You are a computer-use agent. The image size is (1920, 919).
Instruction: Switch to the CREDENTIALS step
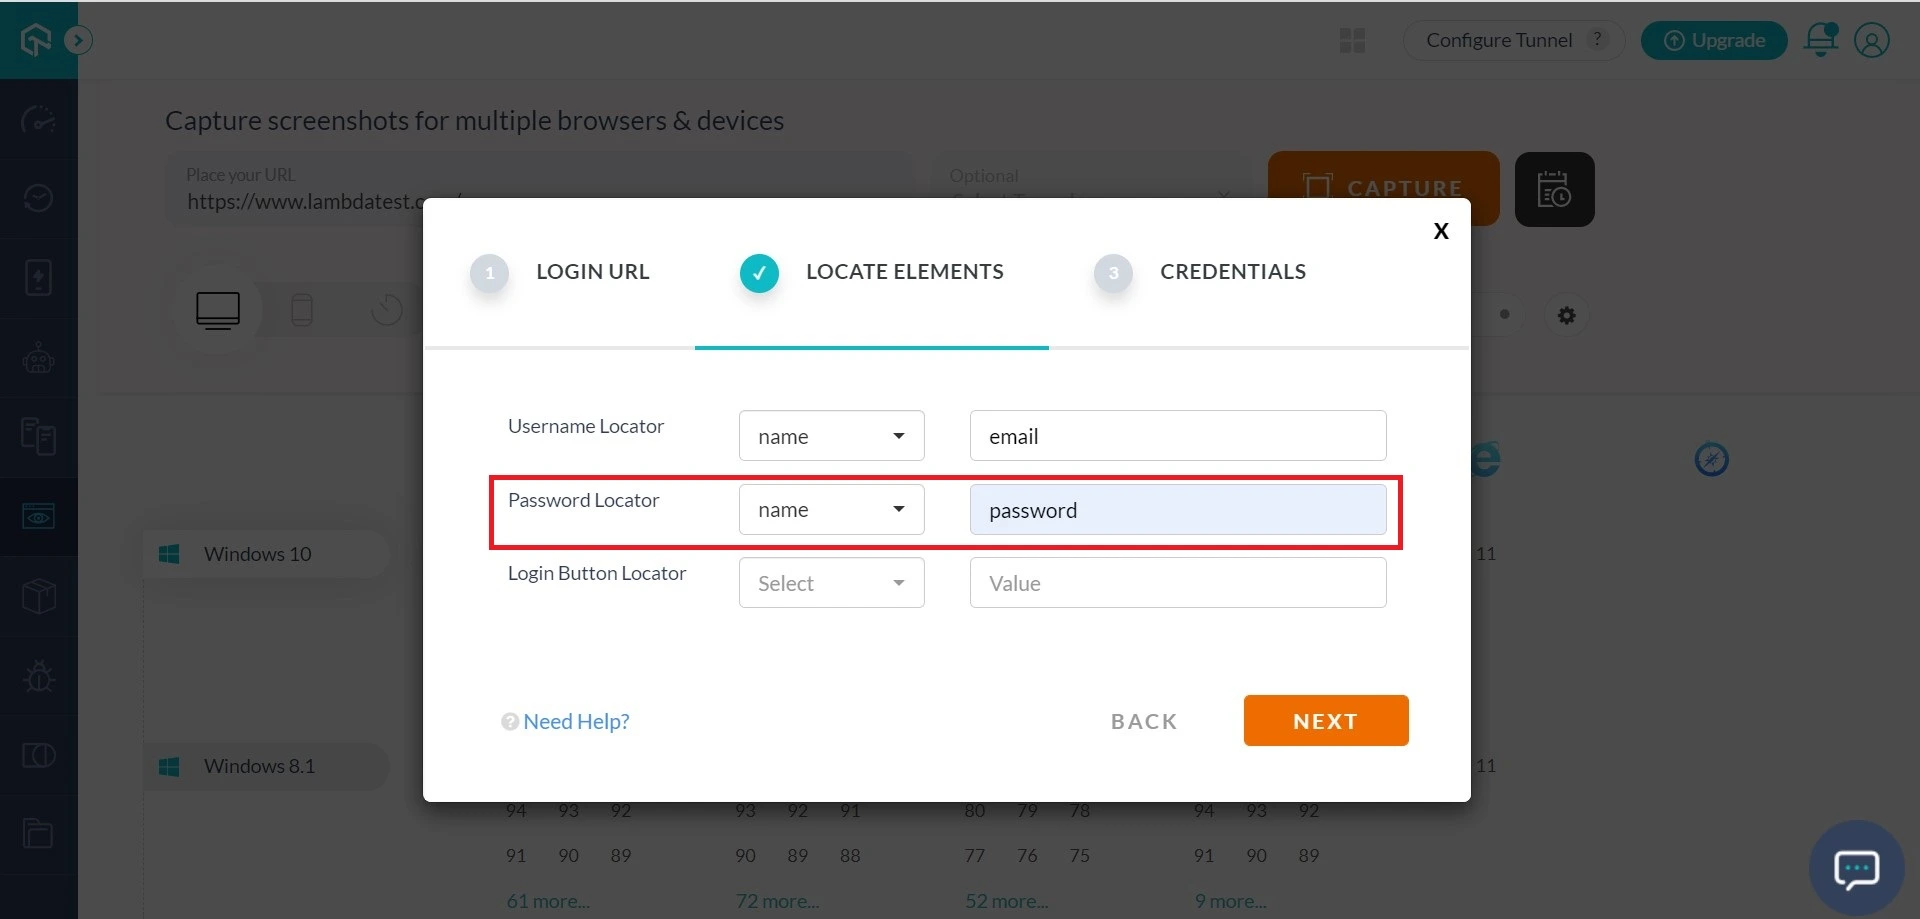click(x=1232, y=272)
